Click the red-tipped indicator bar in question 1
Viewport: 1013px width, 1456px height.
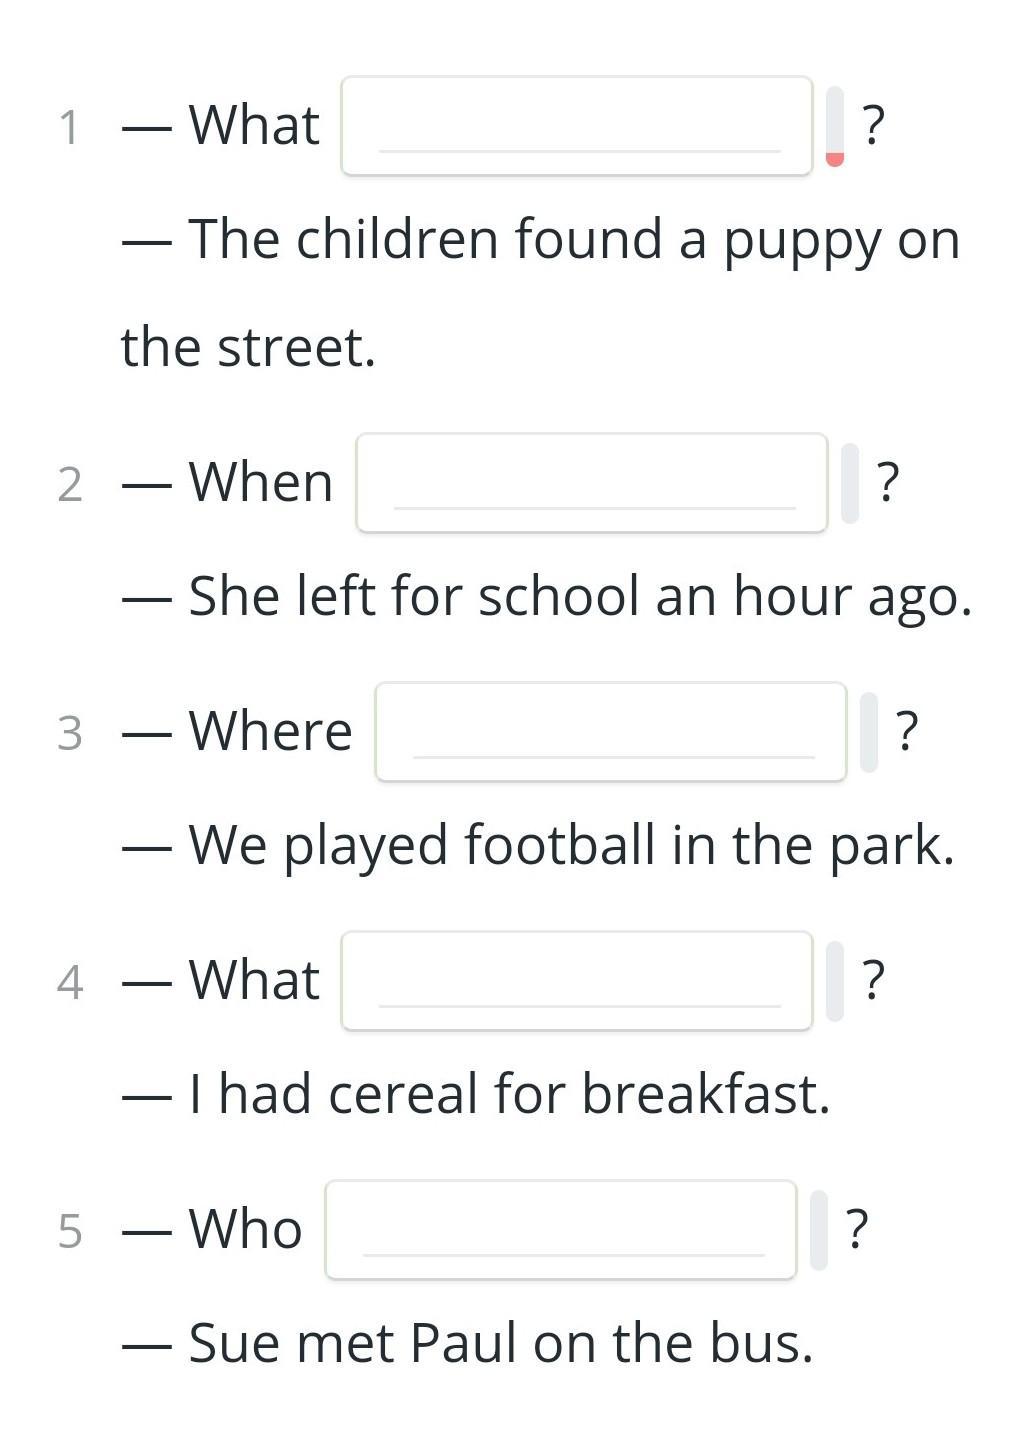(835, 126)
